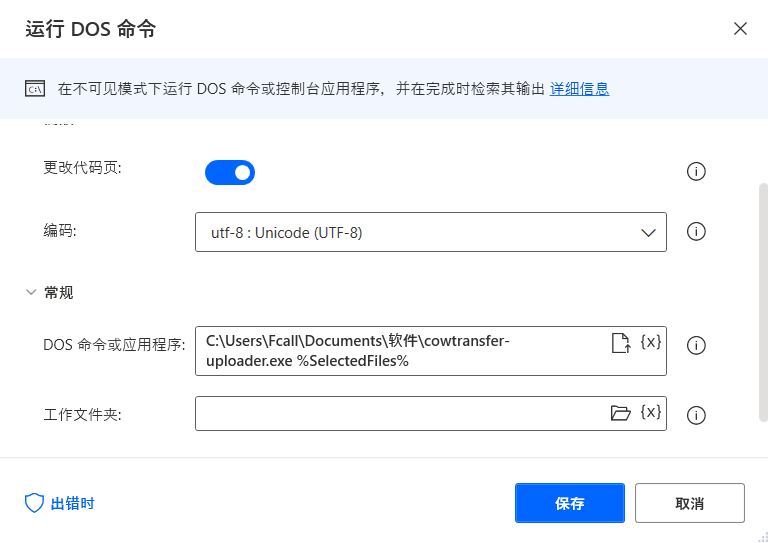Close the 运行 DOS 命令 dialog
Image resolution: width=768 pixels, height=543 pixels.
click(740, 28)
